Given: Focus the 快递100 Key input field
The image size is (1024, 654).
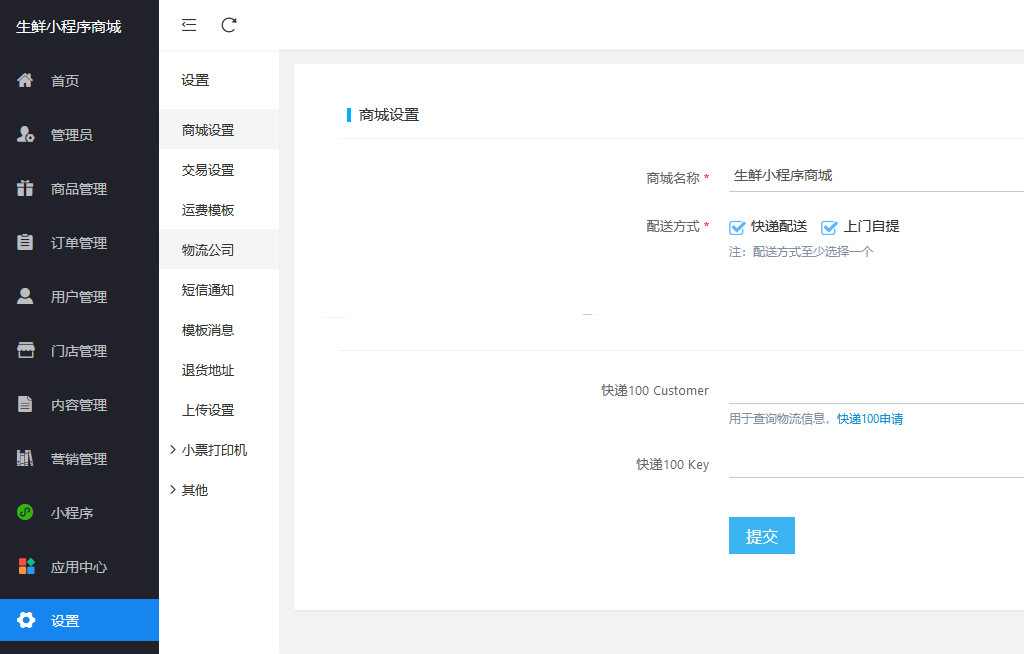Looking at the screenshot, I should 875,464.
